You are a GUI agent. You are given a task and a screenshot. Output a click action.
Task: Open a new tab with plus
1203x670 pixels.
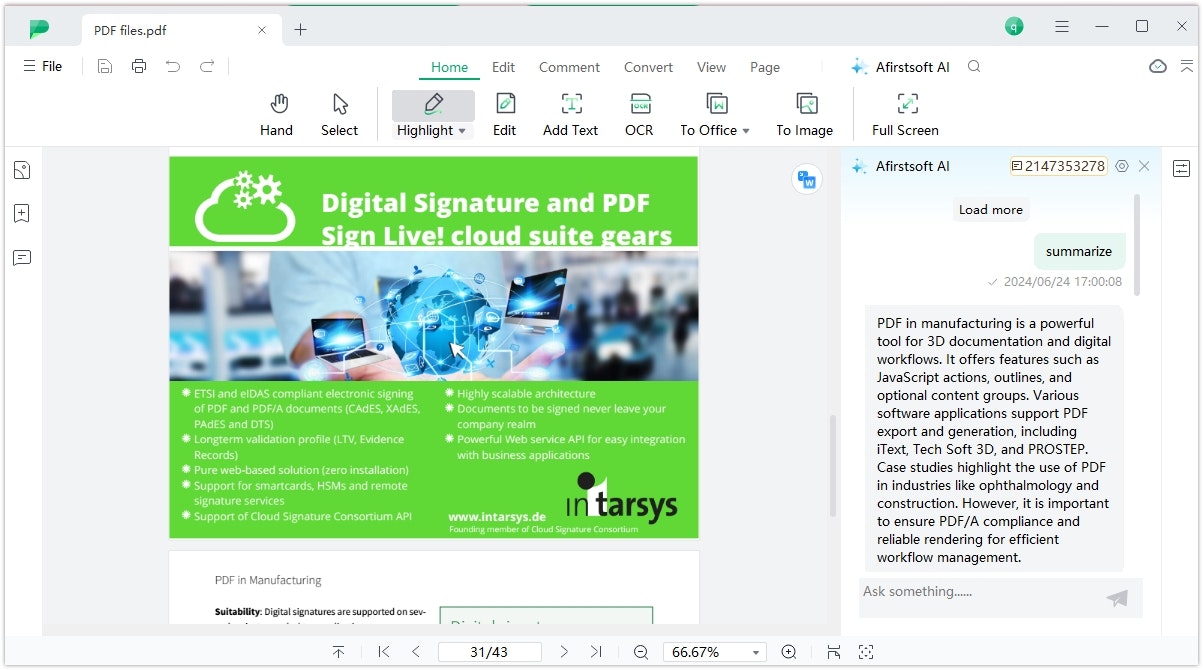tap(300, 30)
